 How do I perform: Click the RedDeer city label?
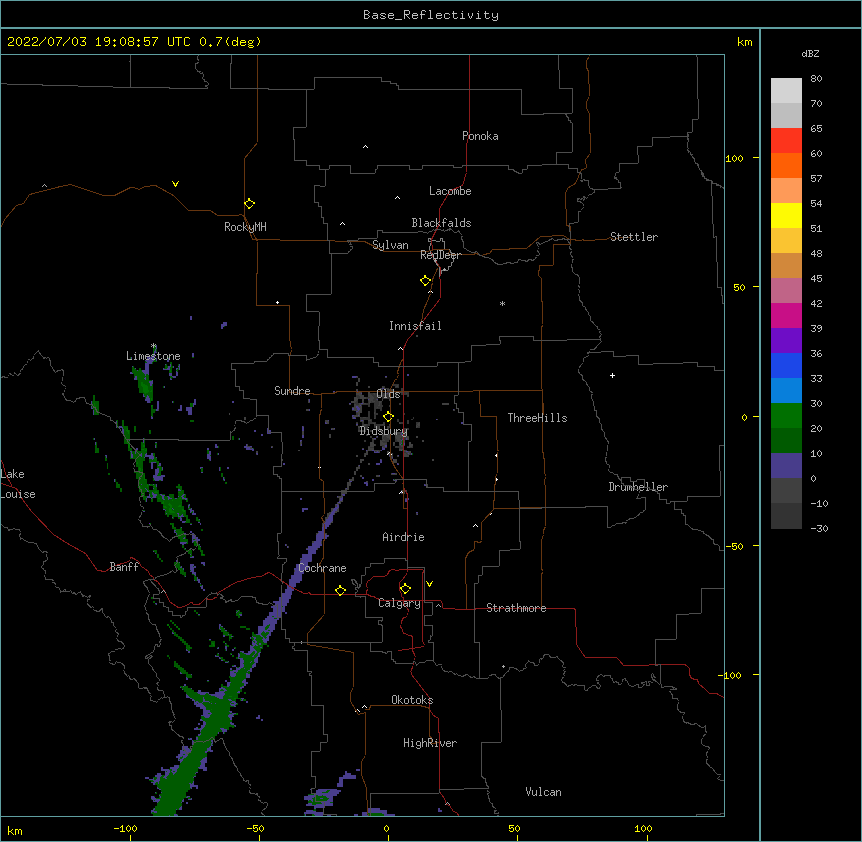tap(440, 255)
